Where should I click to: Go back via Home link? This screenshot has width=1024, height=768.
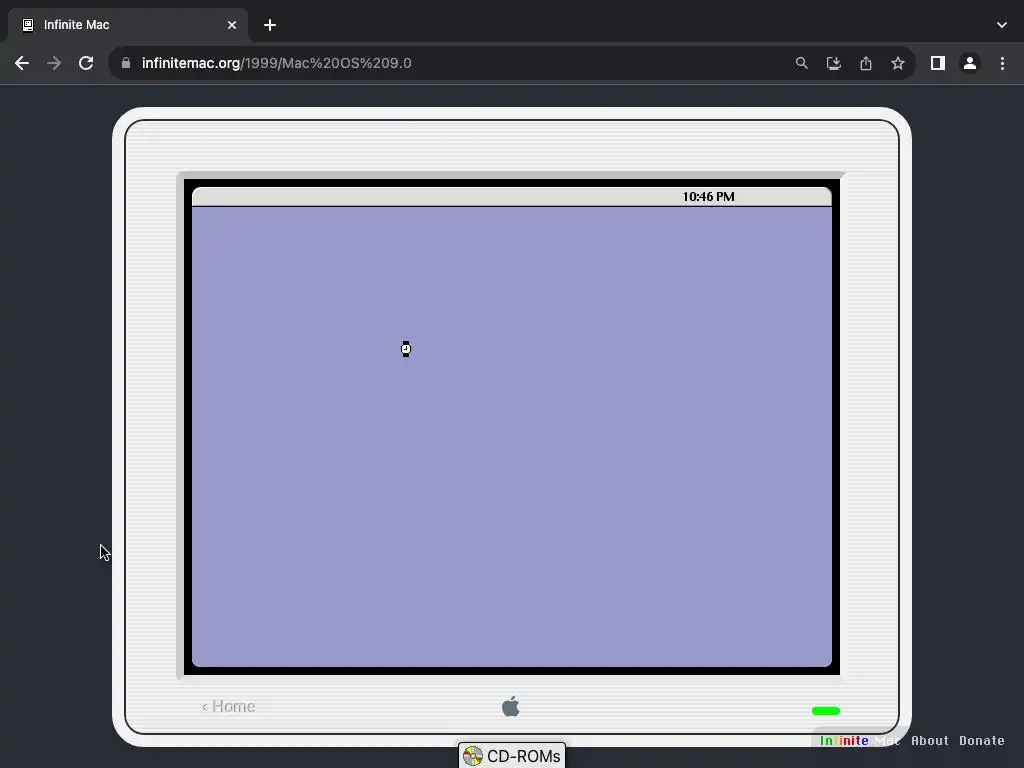tap(229, 707)
